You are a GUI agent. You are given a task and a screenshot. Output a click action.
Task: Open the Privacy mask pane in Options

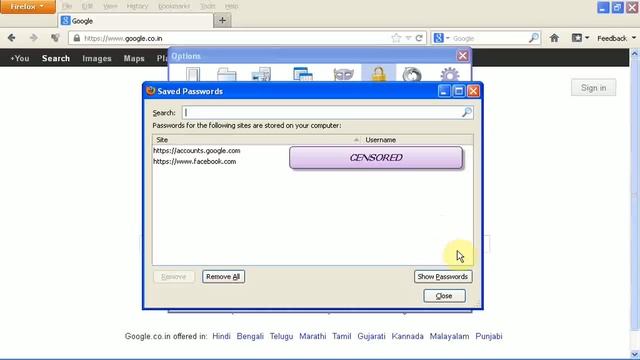pos(343,74)
